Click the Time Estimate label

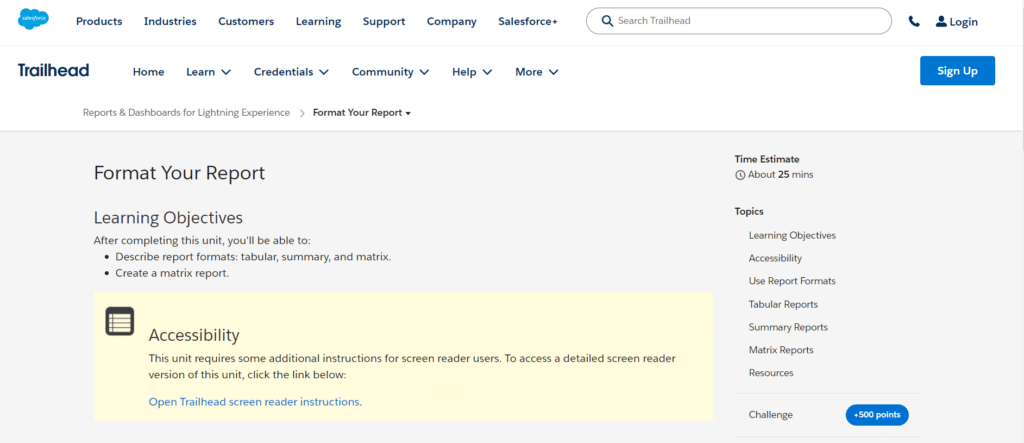pyautogui.click(x=767, y=159)
